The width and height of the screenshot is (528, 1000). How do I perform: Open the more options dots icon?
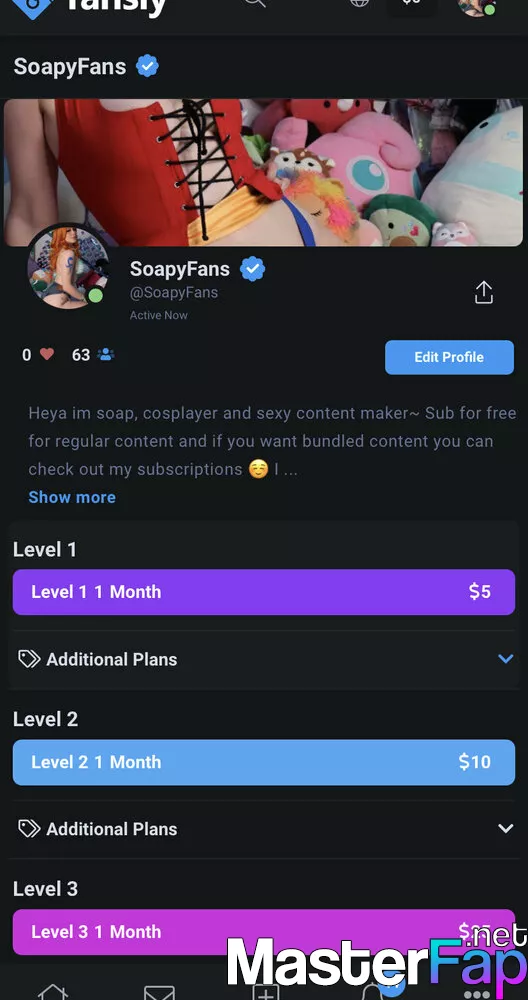click(x=476, y=995)
